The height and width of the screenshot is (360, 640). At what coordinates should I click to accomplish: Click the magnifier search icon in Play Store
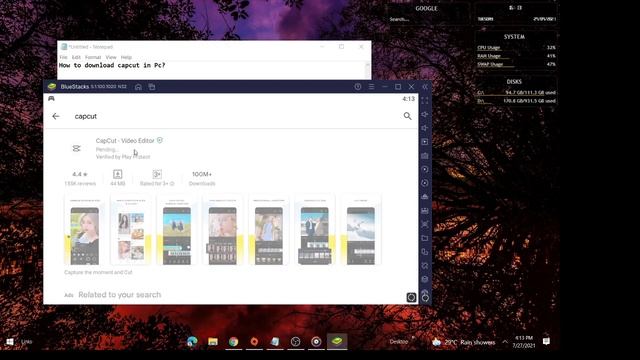(x=407, y=116)
